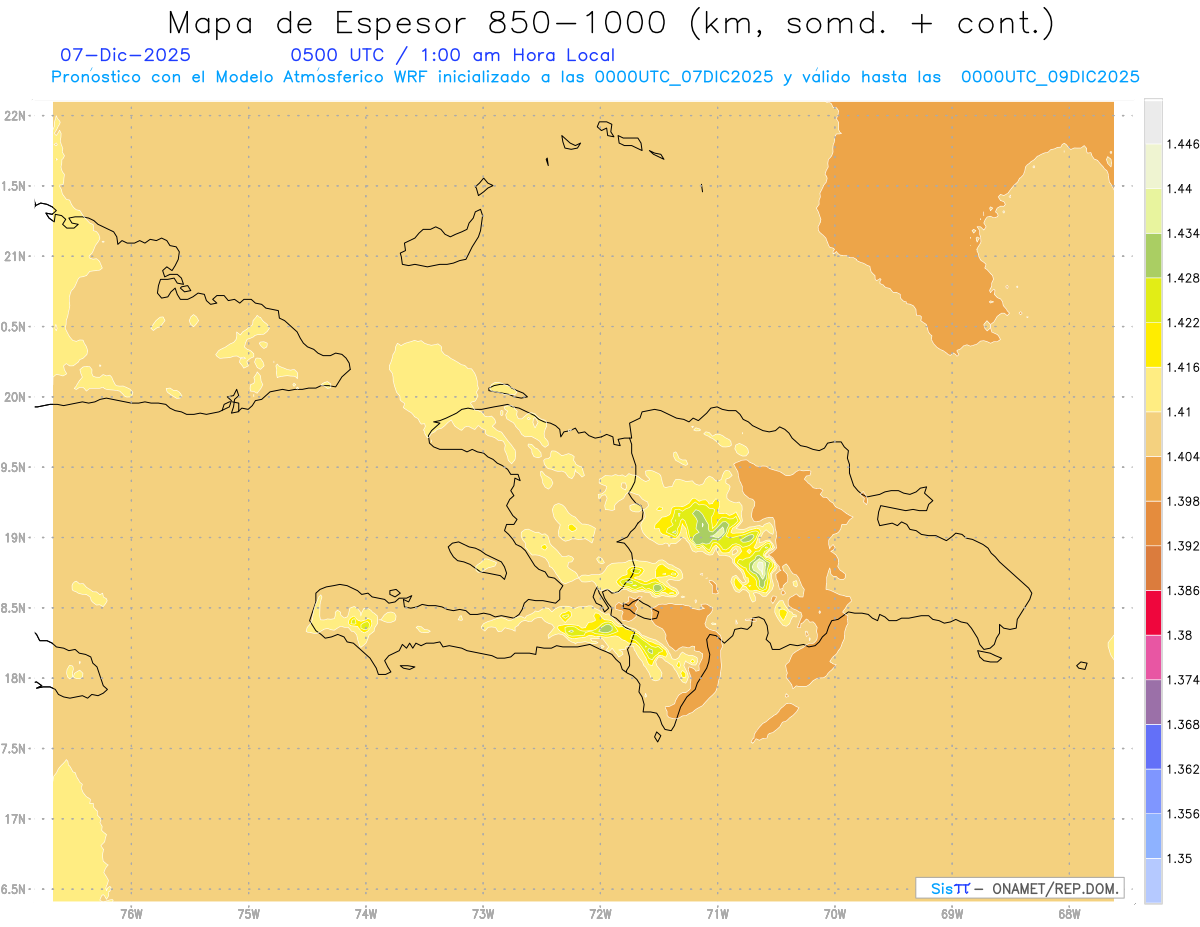Click the time label '0500 UTC / 1:00 am Hora Local'

452,55
